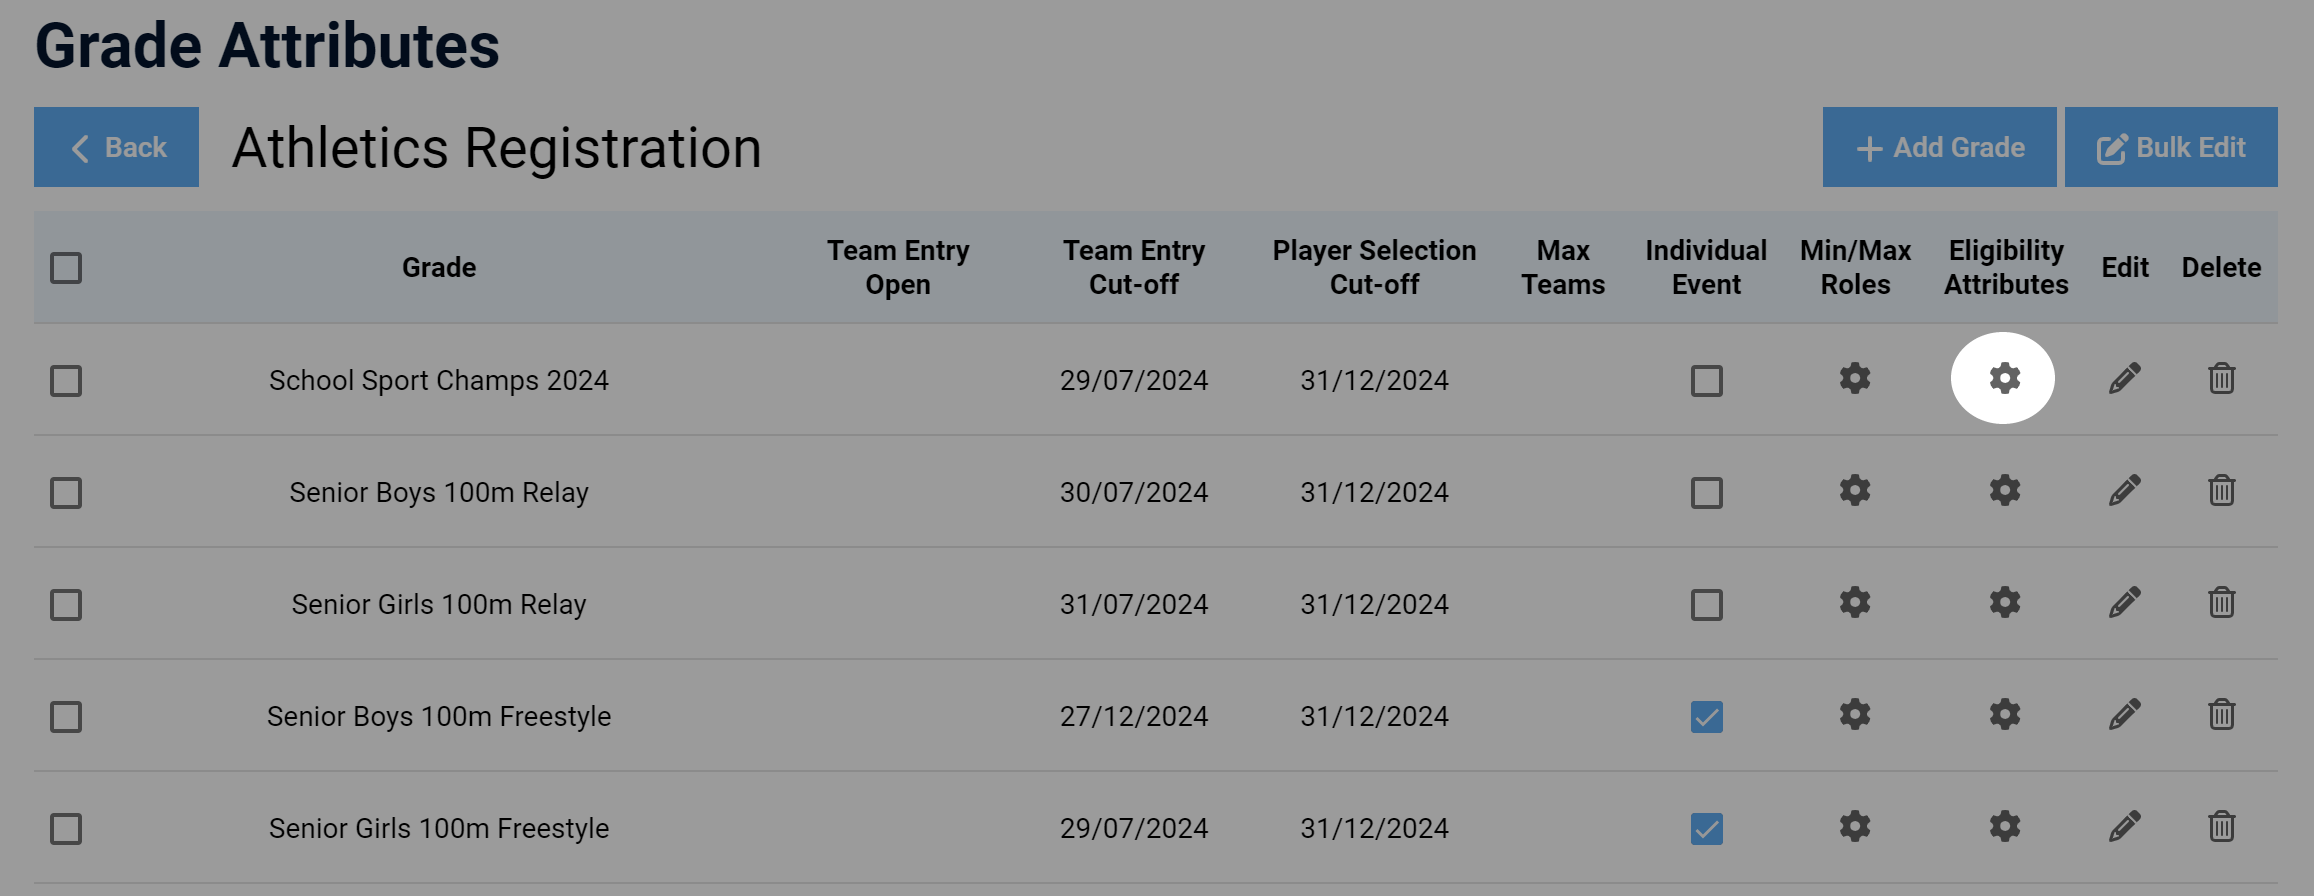This screenshot has width=2314, height=896.
Task: Delete the Senior Boys 100m Freestyle grade
Action: point(2221,715)
